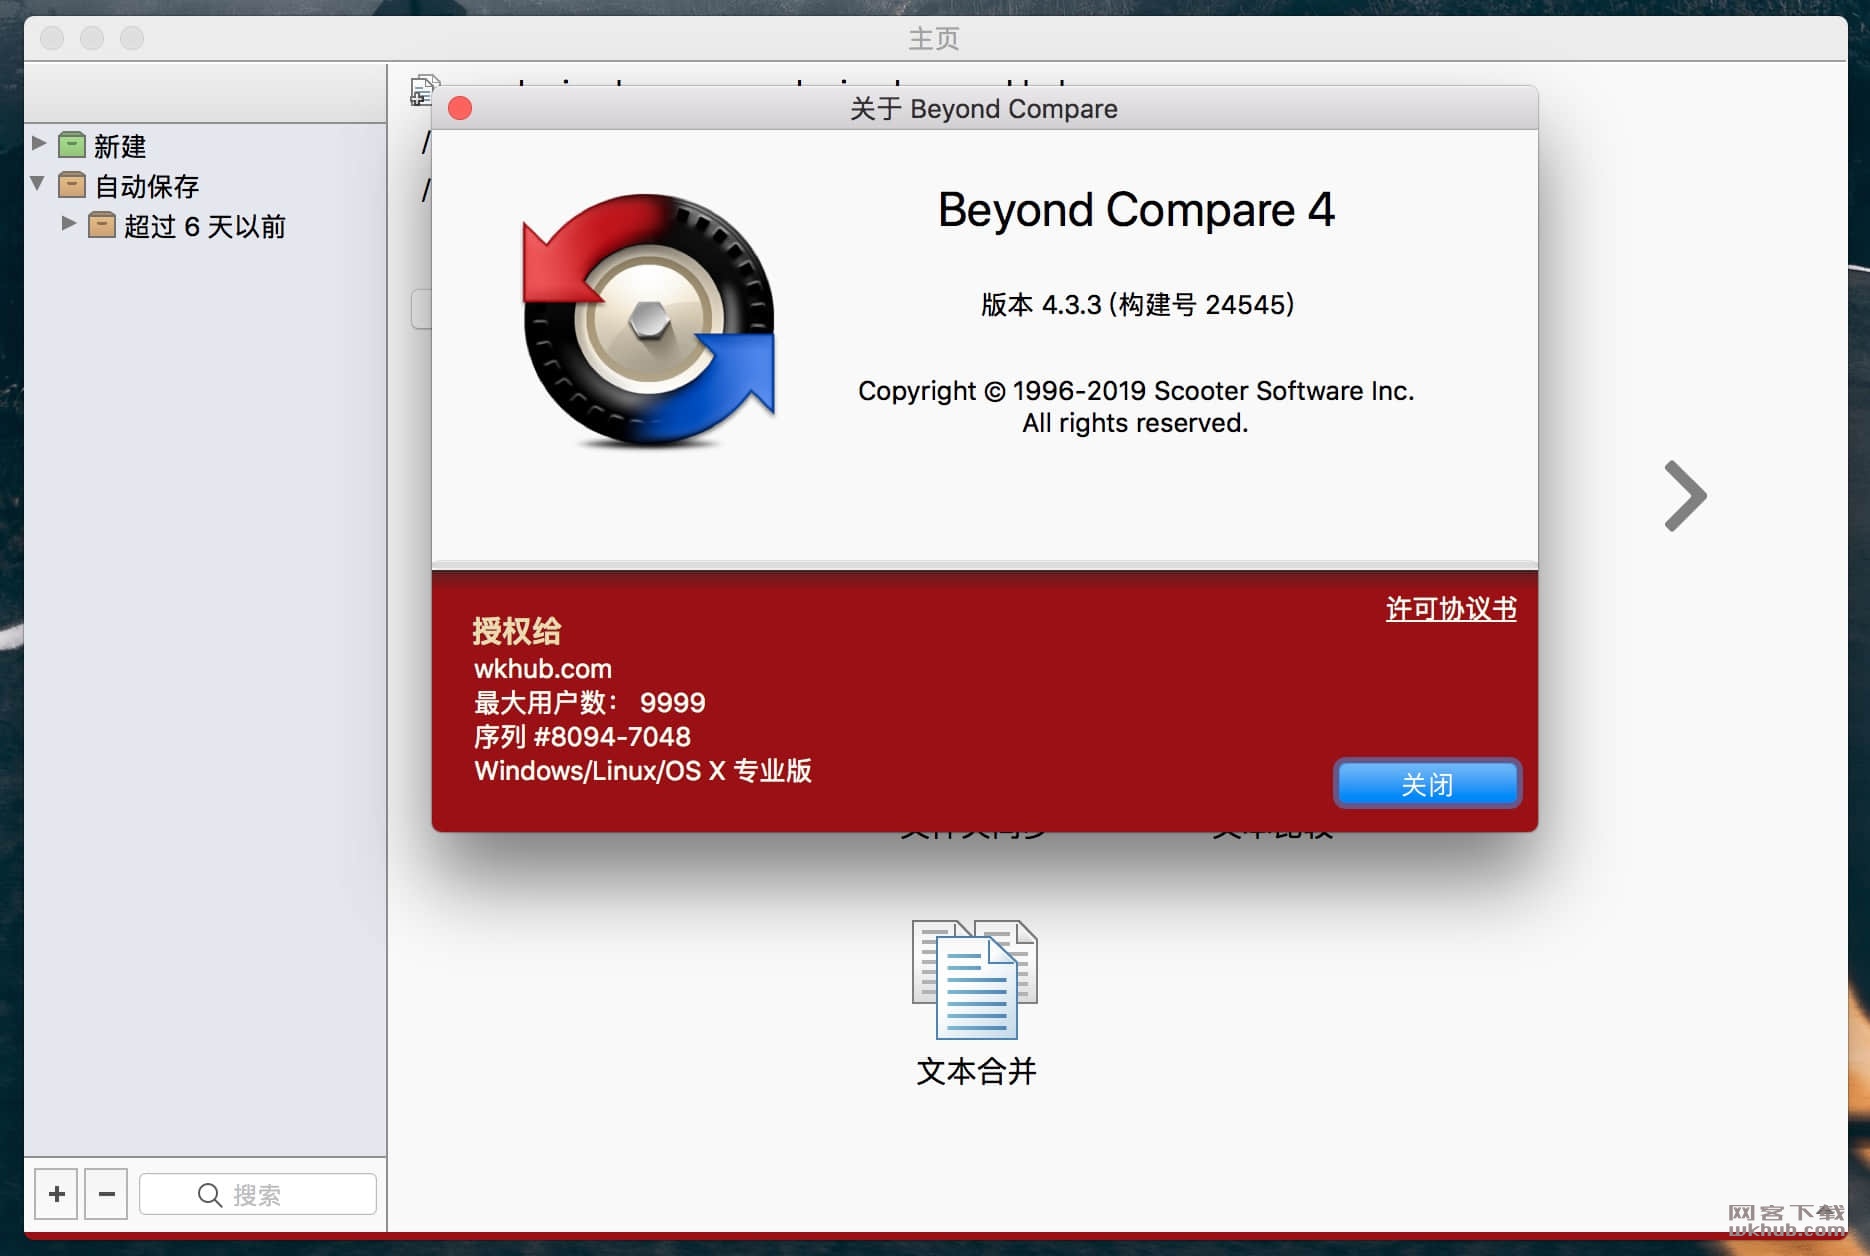
Task: Close the About Beyond Compare dialog with red button
Action: click(460, 108)
